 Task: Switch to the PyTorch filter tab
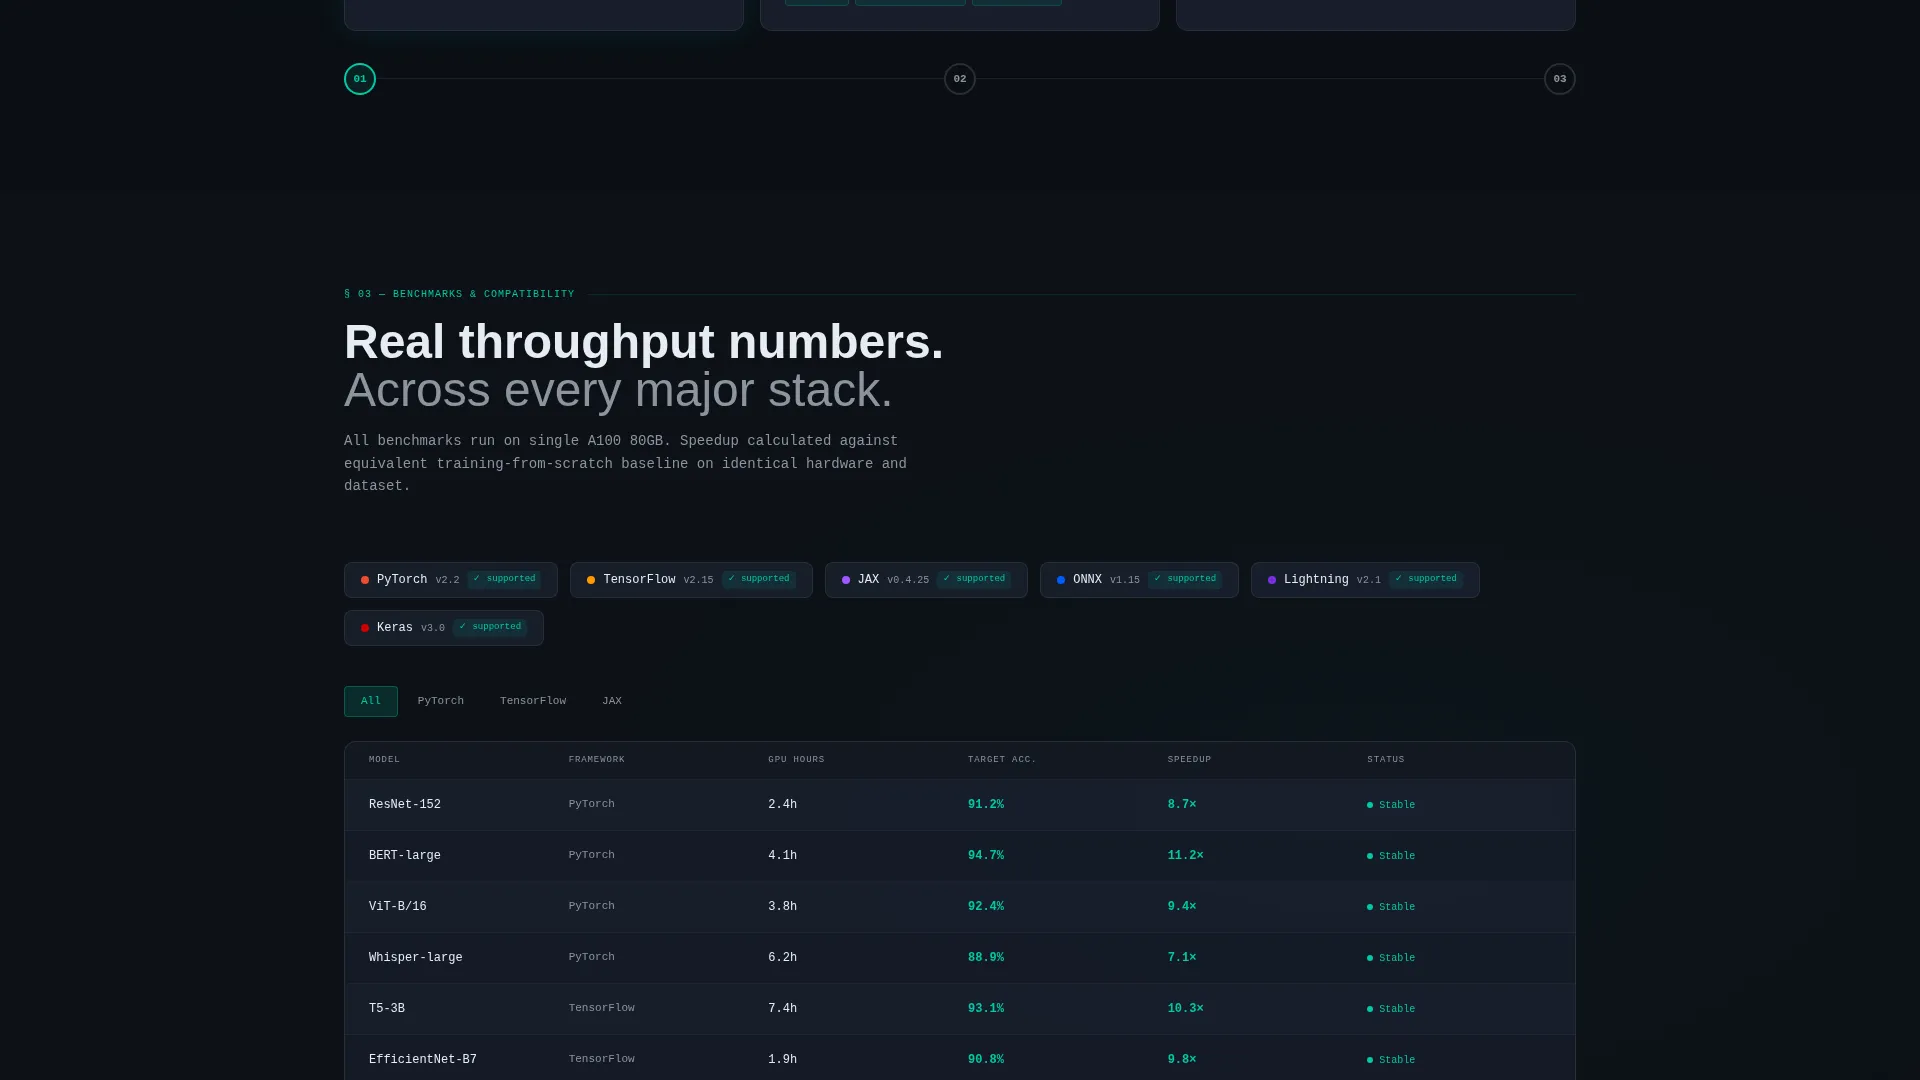pos(441,701)
